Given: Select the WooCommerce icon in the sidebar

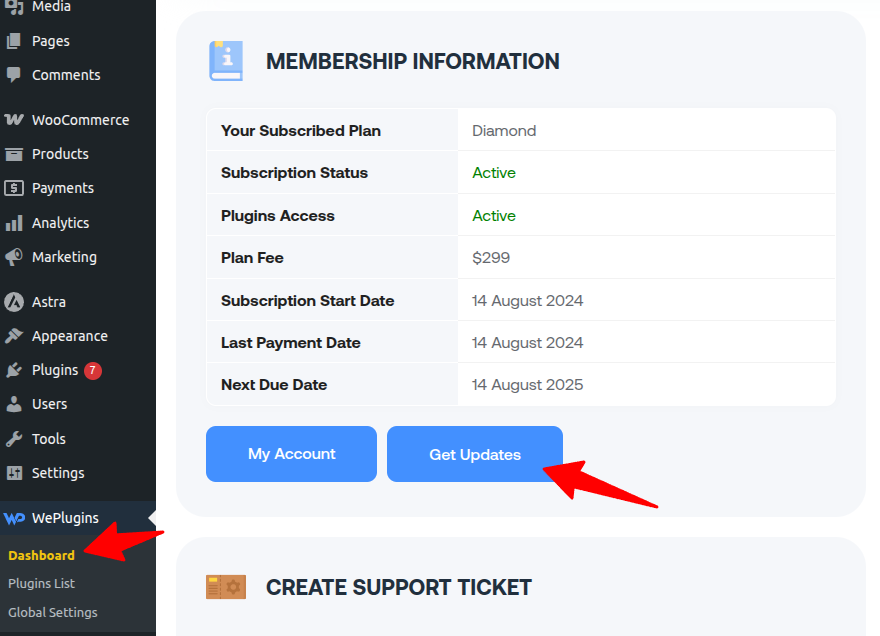Looking at the screenshot, I should [15, 119].
